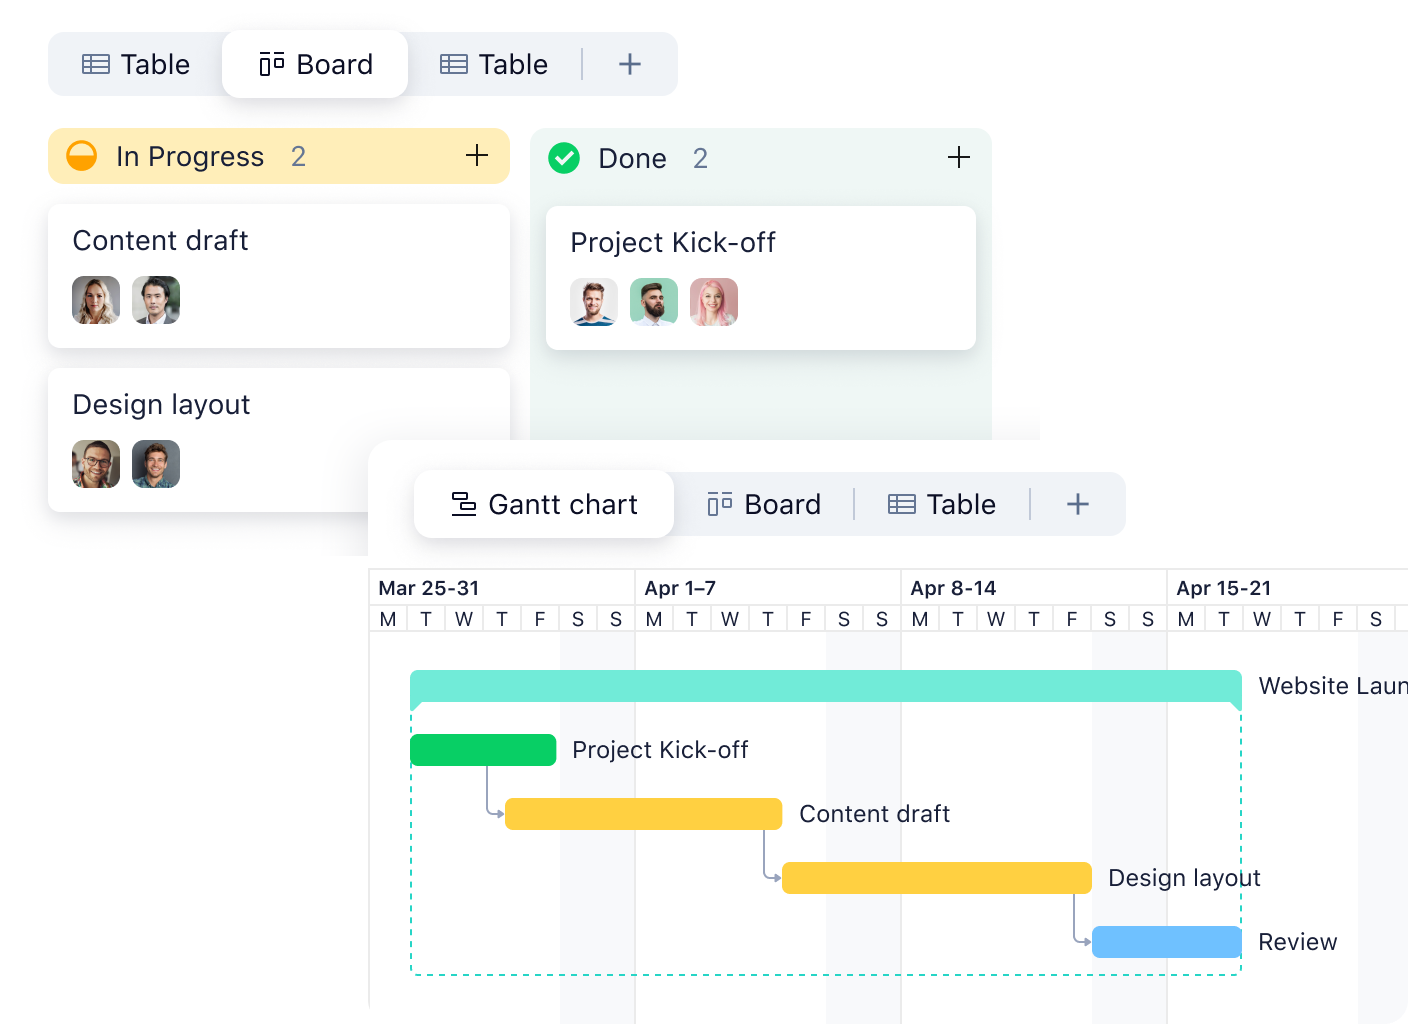Open the Content draft task card
This screenshot has height=1024, width=1408.
160,240
